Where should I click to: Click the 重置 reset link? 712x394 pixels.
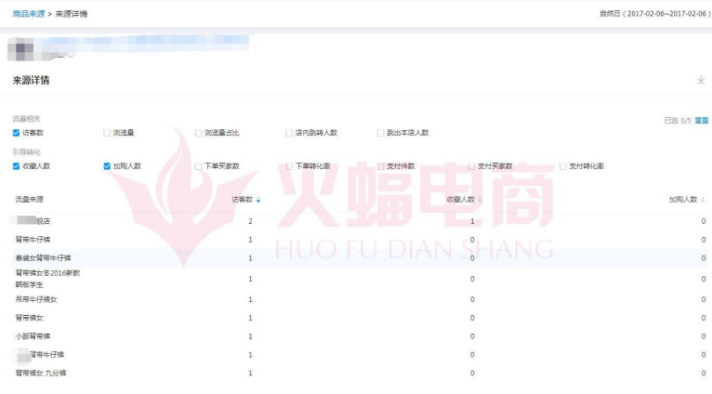[x=702, y=120]
